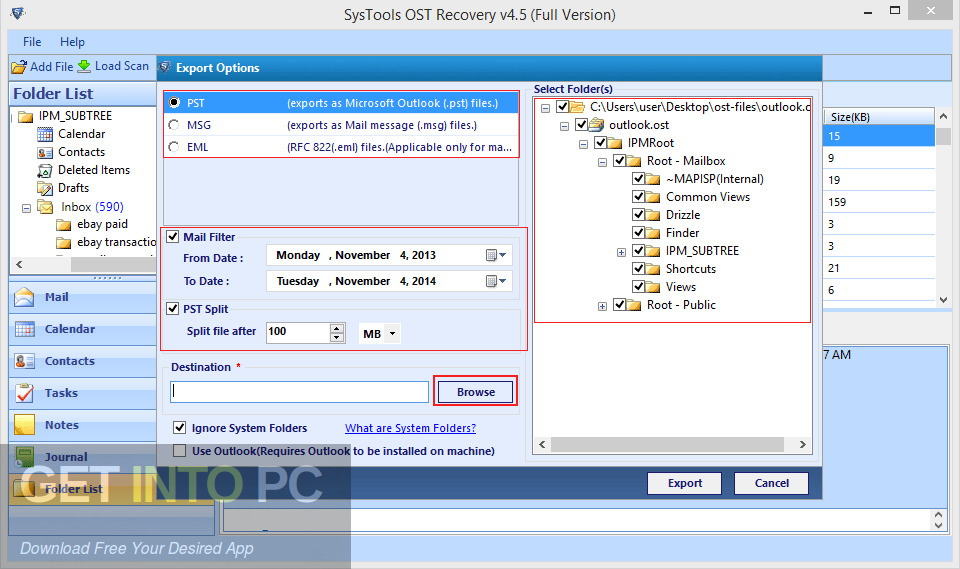The height and width of the screenshot is (569, 960).
Task: Select the PST export radio button
Action: click(x=174, y=102)
